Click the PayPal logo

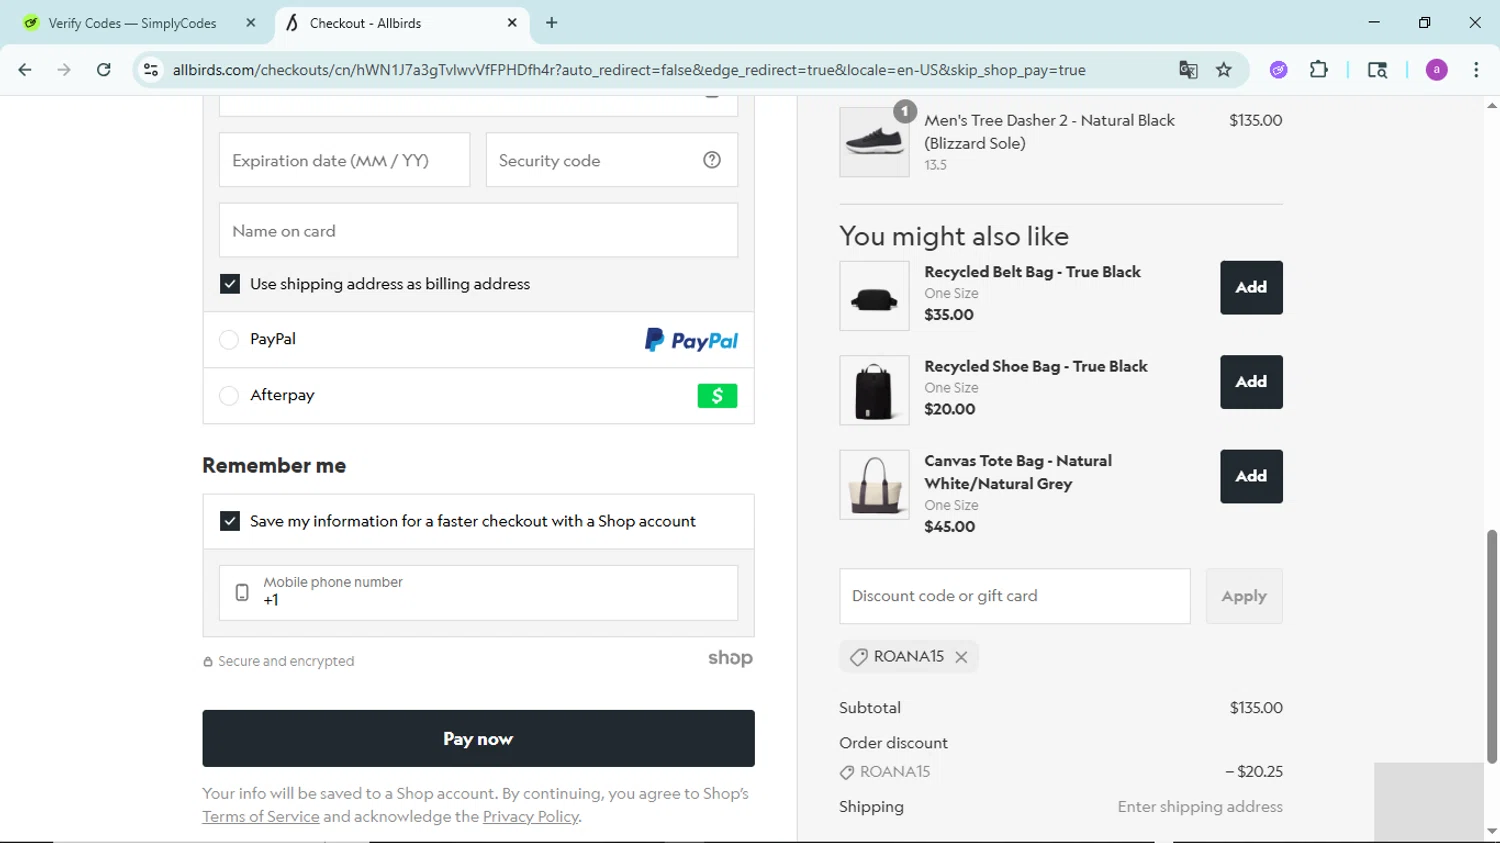[691, 340]
